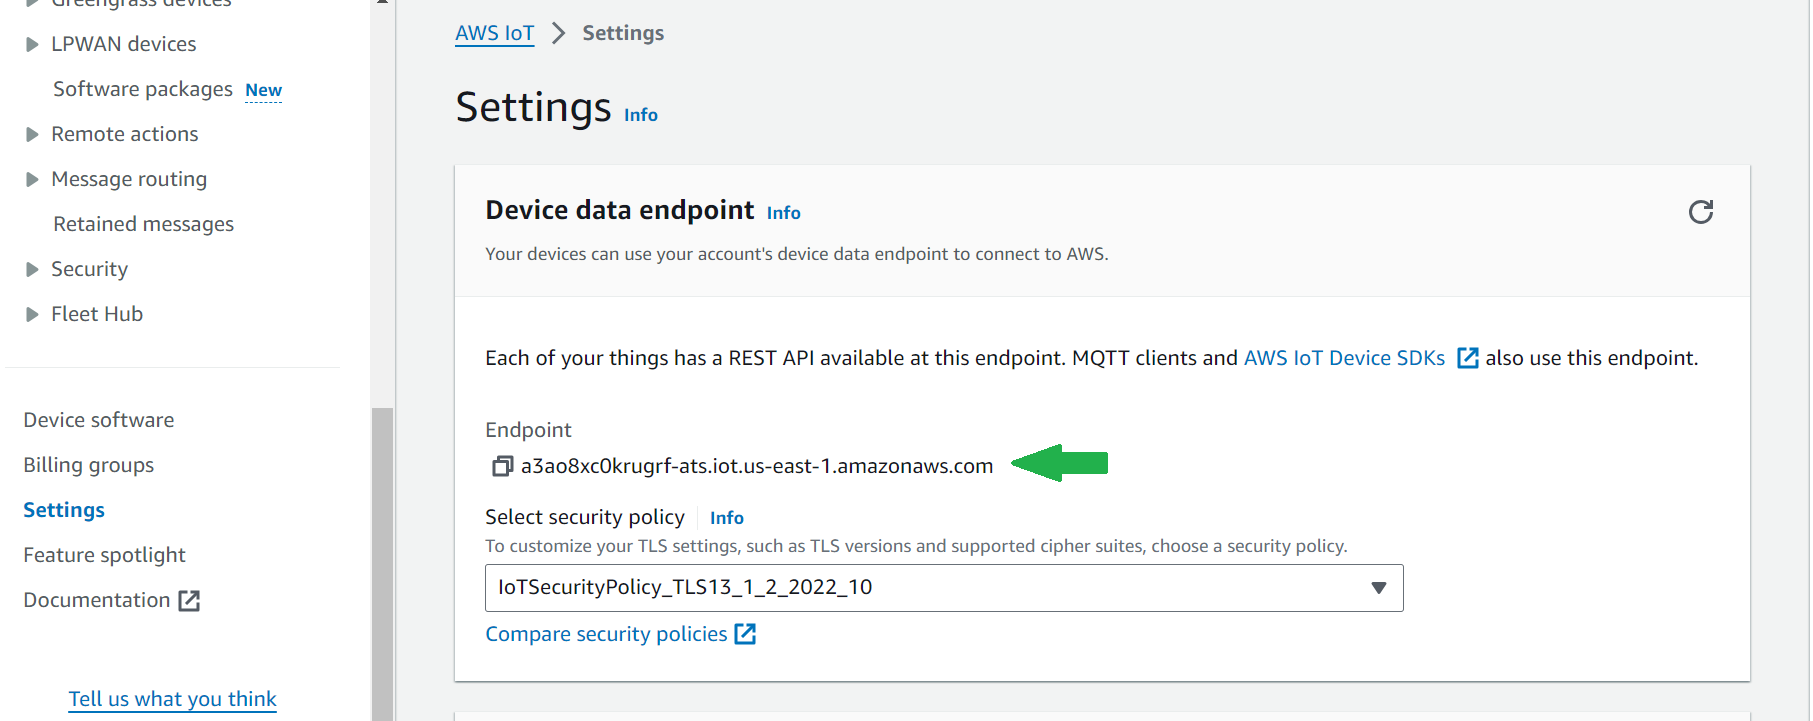Click Tell us what you think link

(172, 699)
